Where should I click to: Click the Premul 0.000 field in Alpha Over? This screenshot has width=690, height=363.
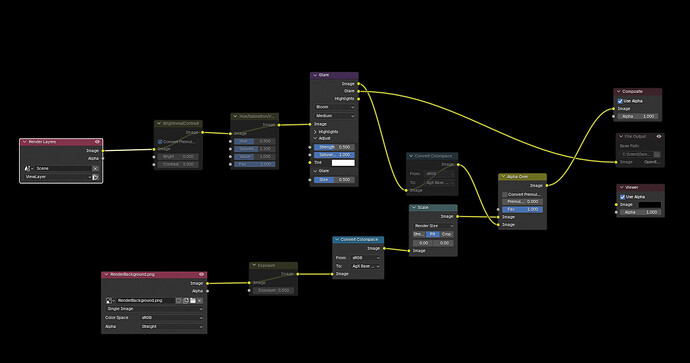522,202
